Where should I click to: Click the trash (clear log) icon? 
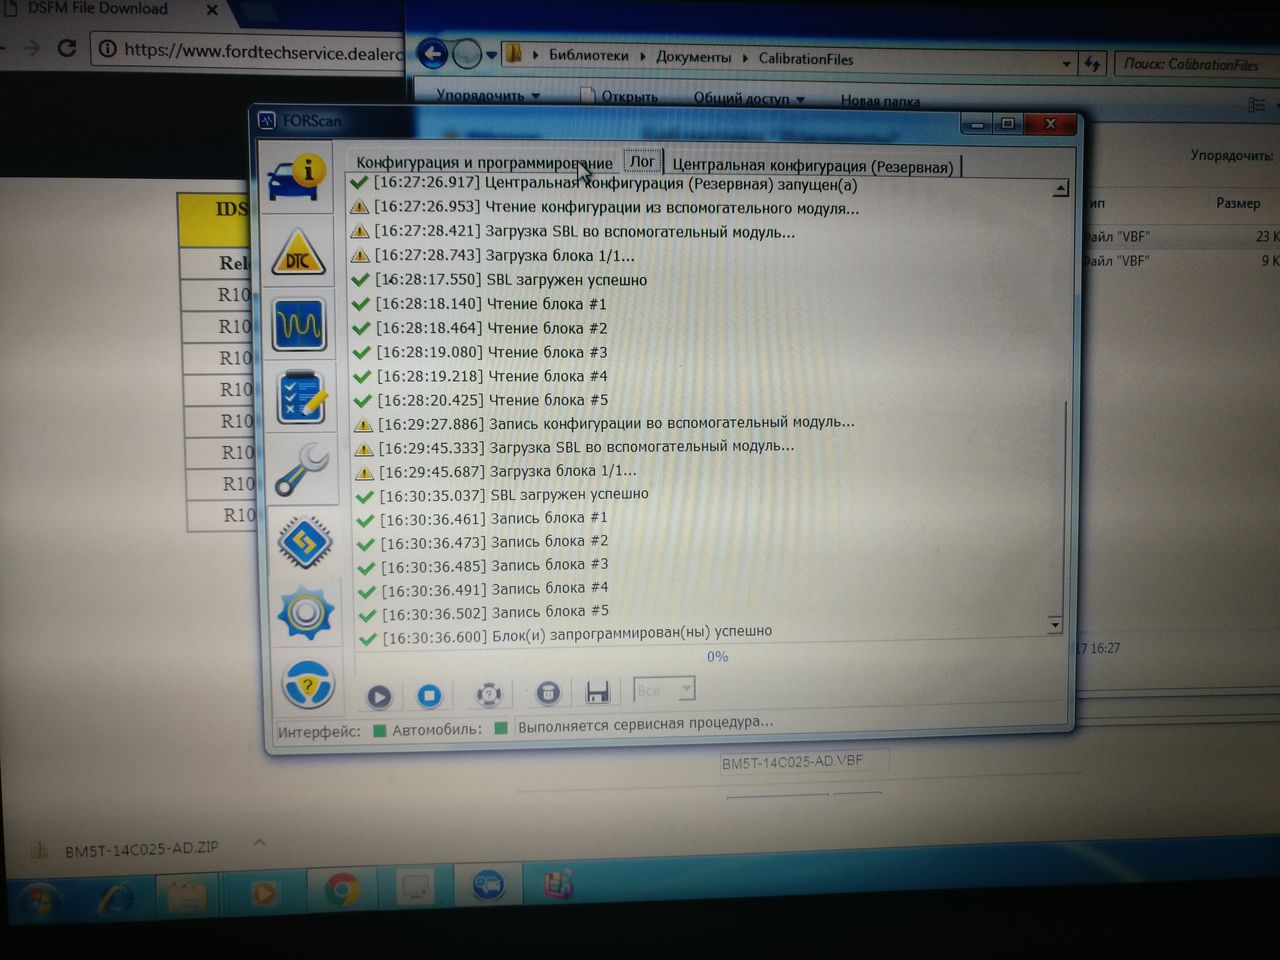[x=547, y=693]
